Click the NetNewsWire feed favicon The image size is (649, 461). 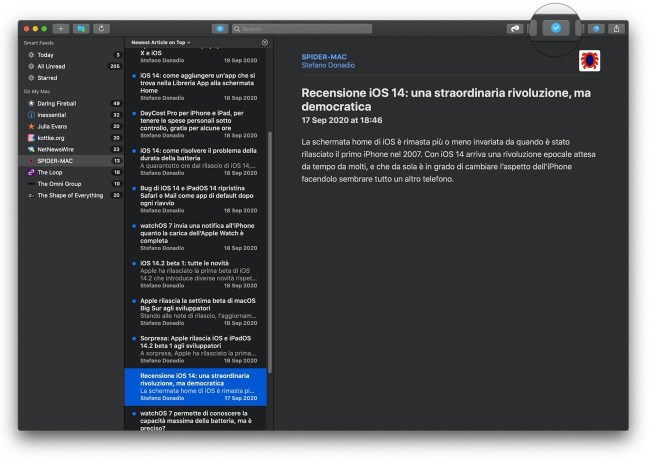click(x=31, y=149)
